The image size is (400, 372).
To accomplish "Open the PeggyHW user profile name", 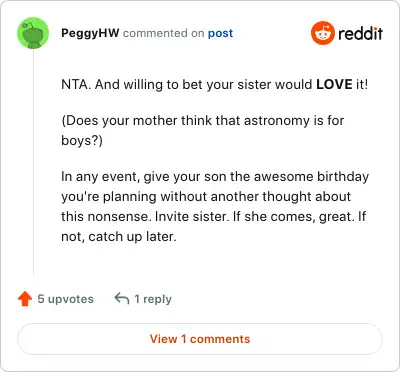I will click(x=90, y=33).
